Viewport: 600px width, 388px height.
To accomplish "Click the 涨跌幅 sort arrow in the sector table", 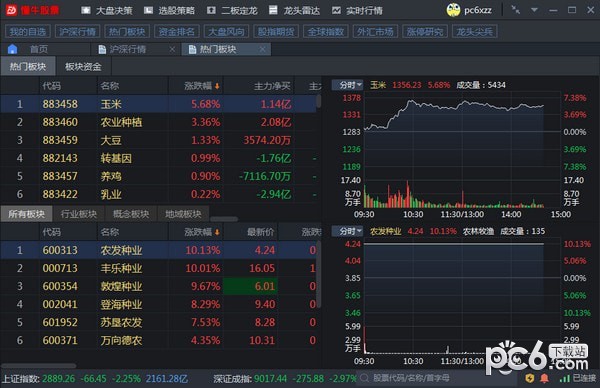I will click(x=217, y=86).
